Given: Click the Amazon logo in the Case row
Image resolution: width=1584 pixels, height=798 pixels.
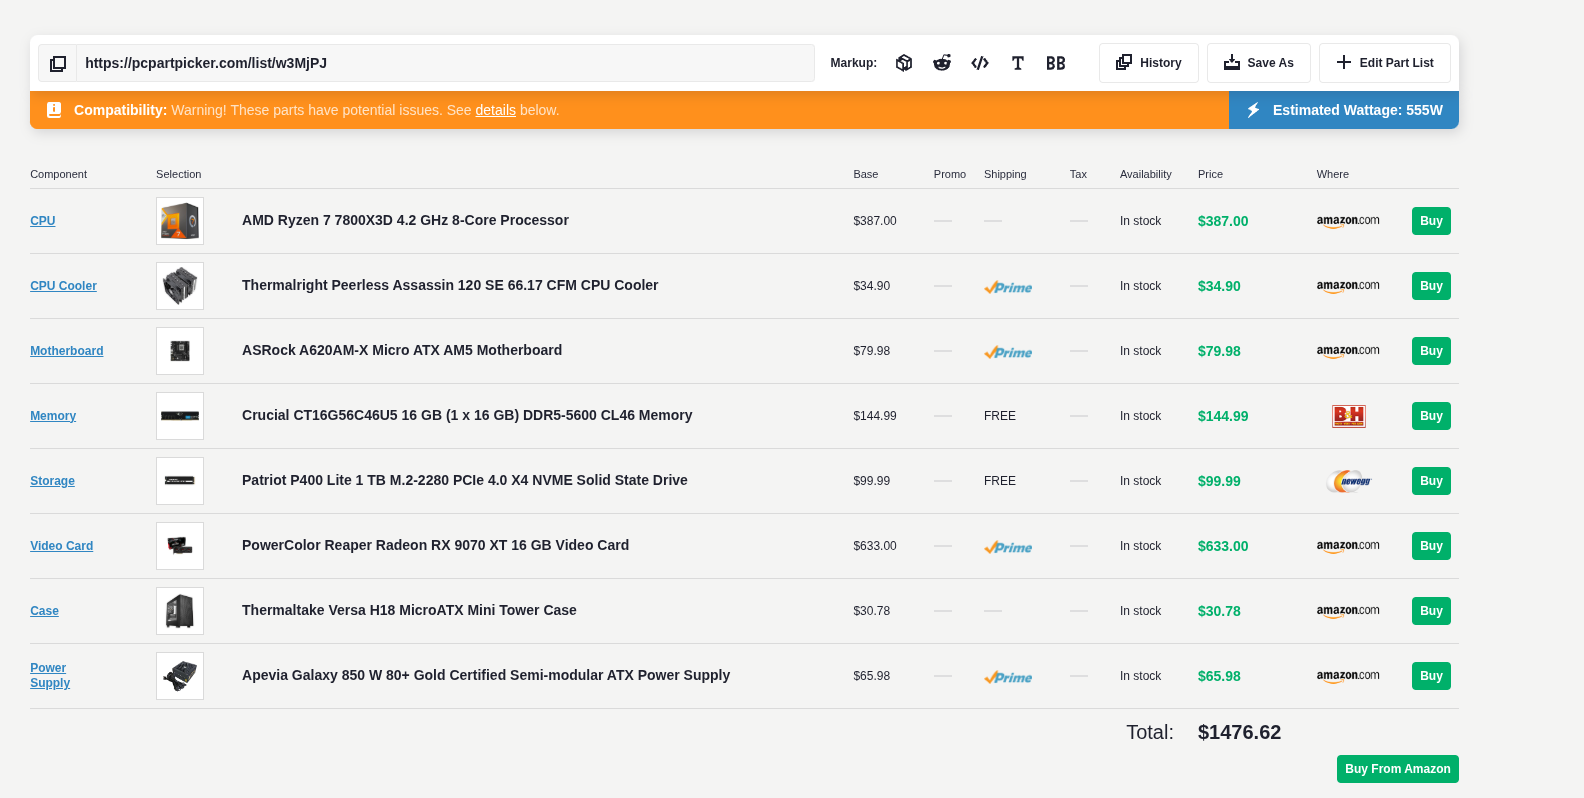Looking at the screenshot, I should (x=1348, y=611).
